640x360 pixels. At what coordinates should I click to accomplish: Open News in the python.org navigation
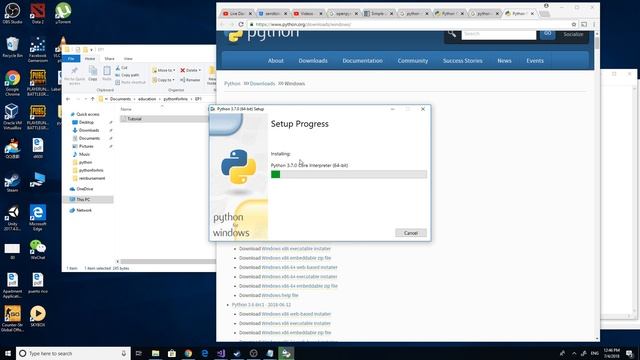[x=504, y=60]
